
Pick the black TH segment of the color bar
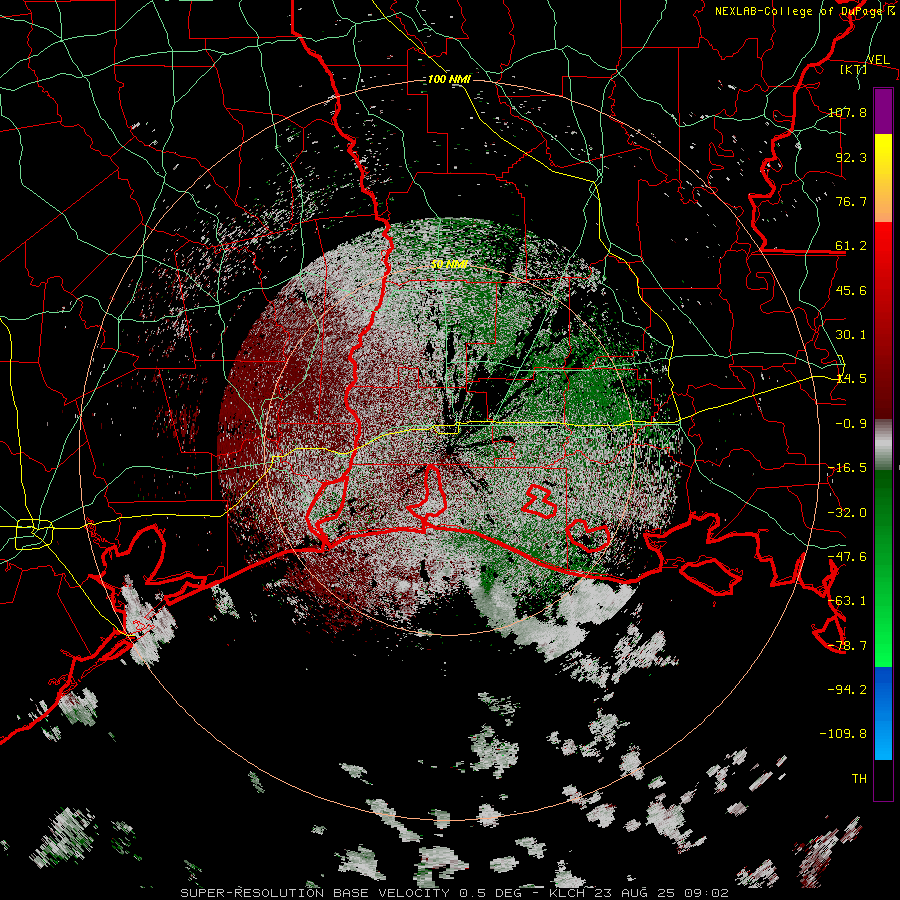883,780
